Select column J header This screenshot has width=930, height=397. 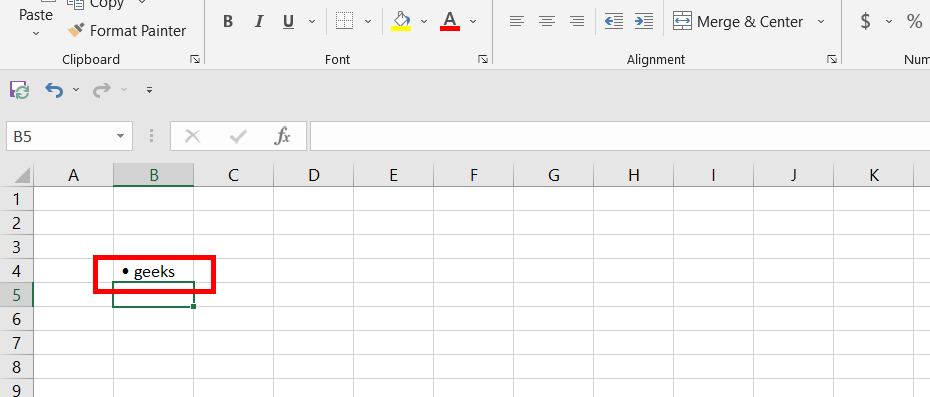794,175
